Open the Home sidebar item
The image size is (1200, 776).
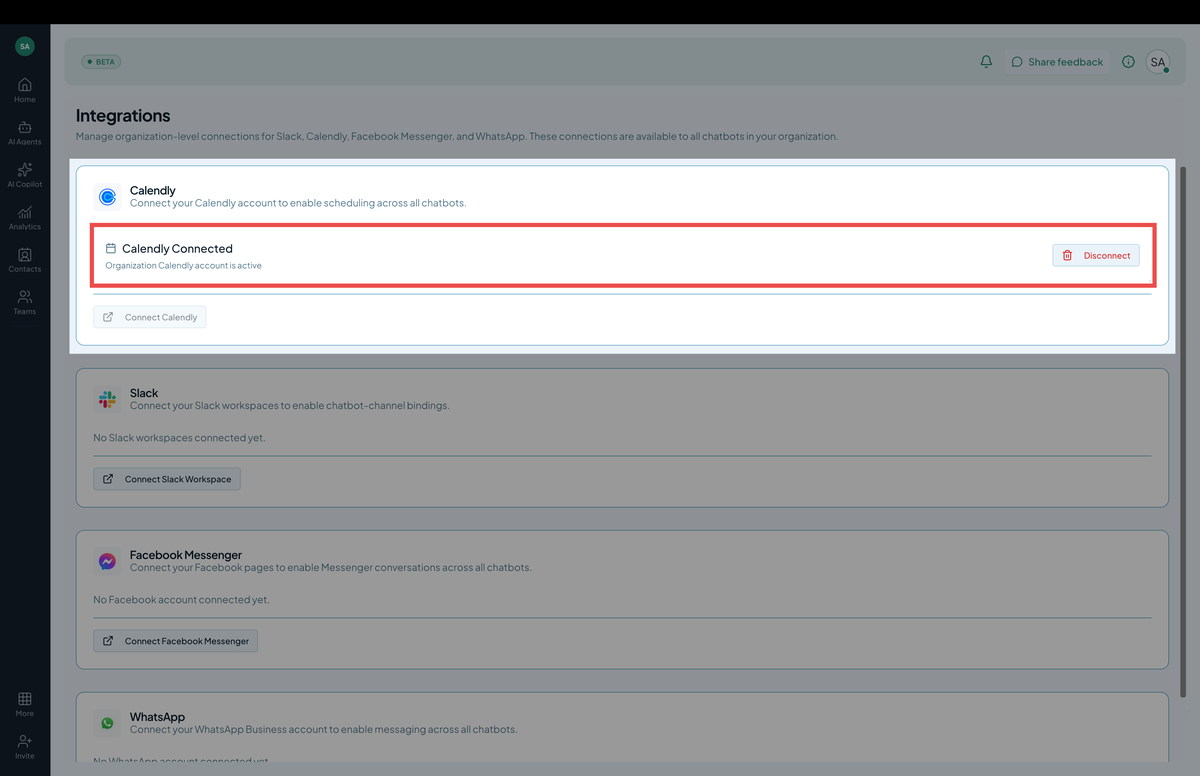coord(25,90)
